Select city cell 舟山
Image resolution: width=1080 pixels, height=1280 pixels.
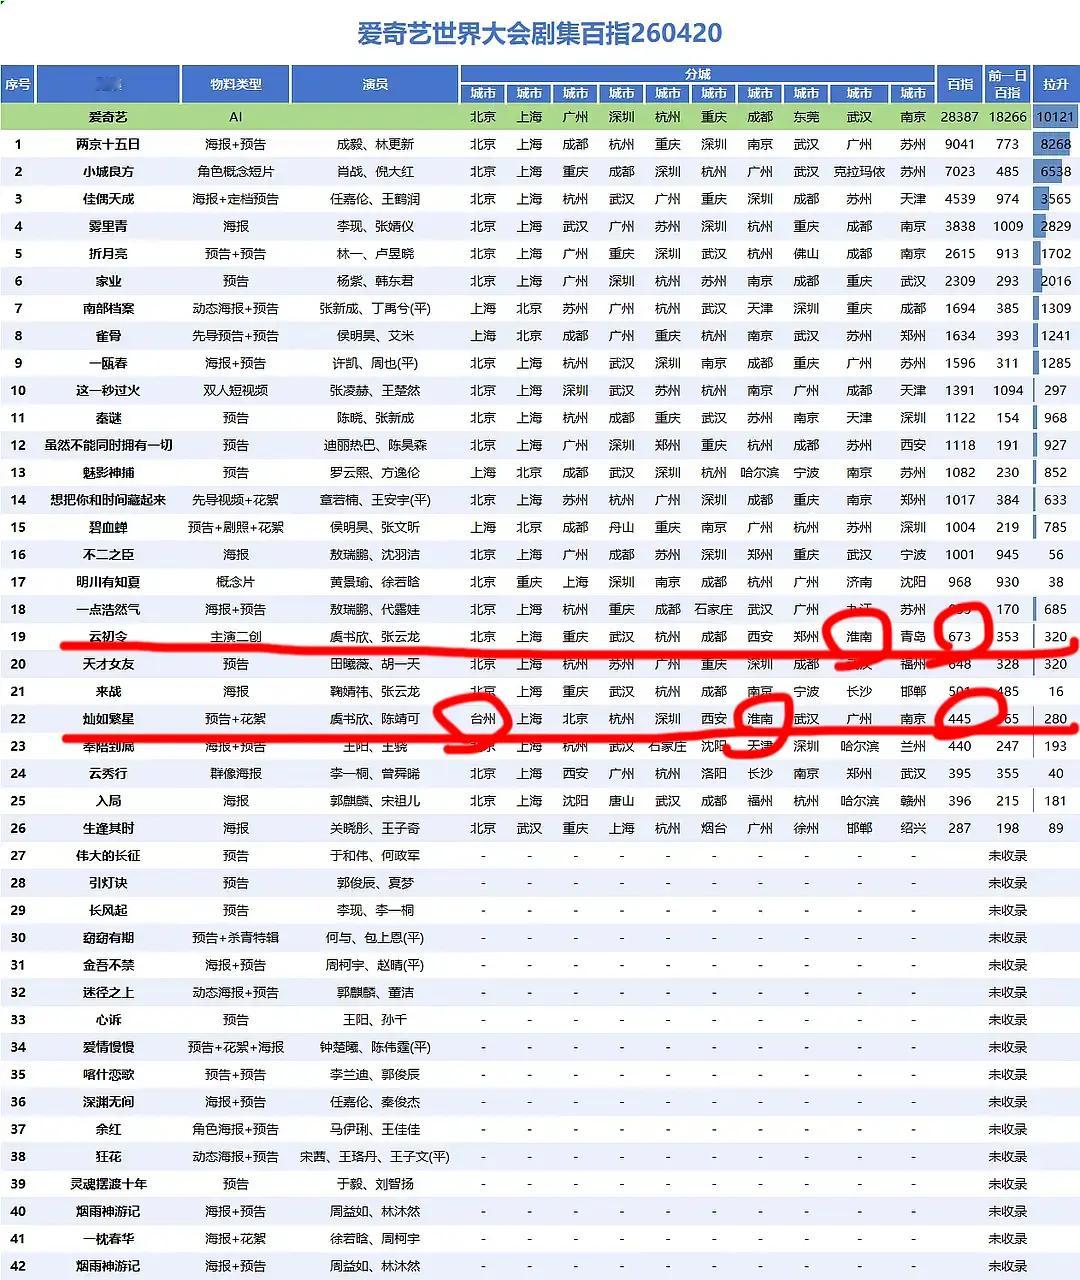pos(621,527)
